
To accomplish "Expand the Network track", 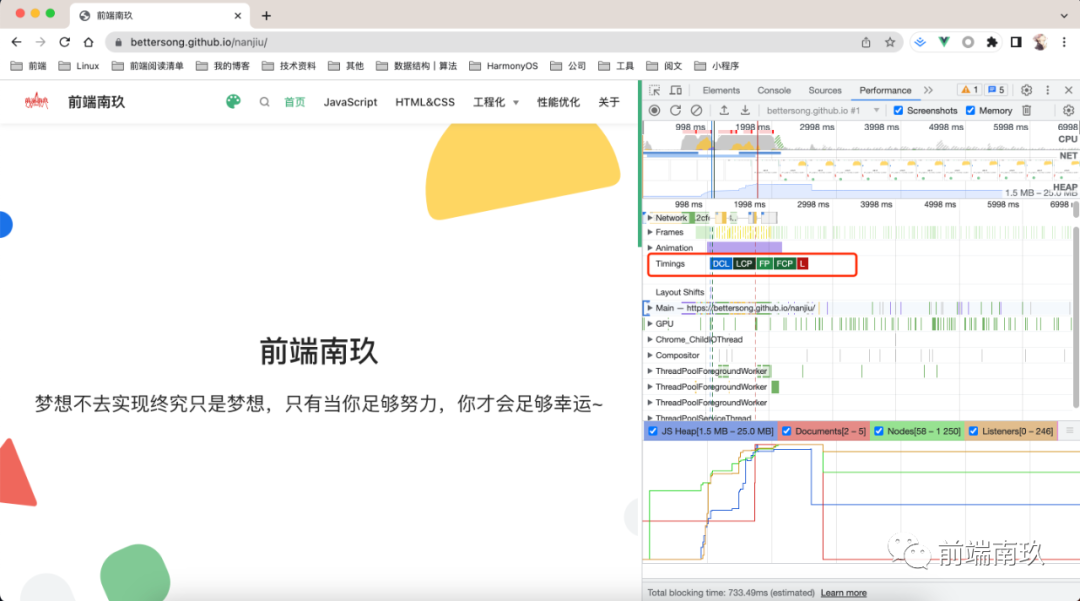I will click(650, 218).
